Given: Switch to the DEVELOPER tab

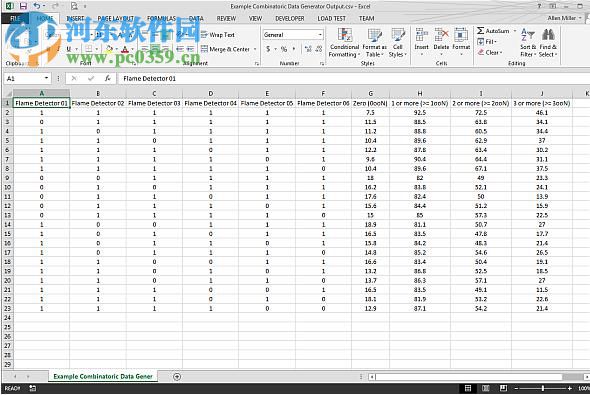Looking at the screenshot, I should pyautogui.click(x=290, y=18).
